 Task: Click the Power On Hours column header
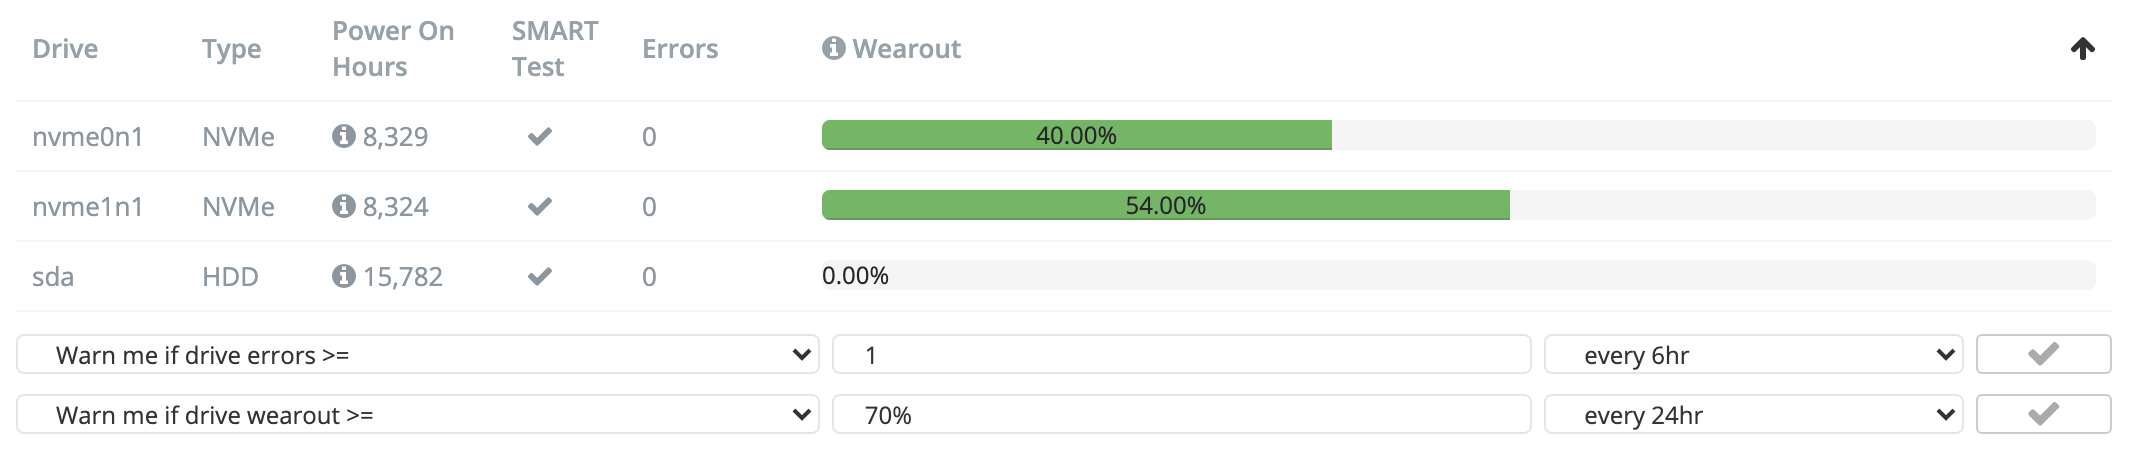point(392,48)
